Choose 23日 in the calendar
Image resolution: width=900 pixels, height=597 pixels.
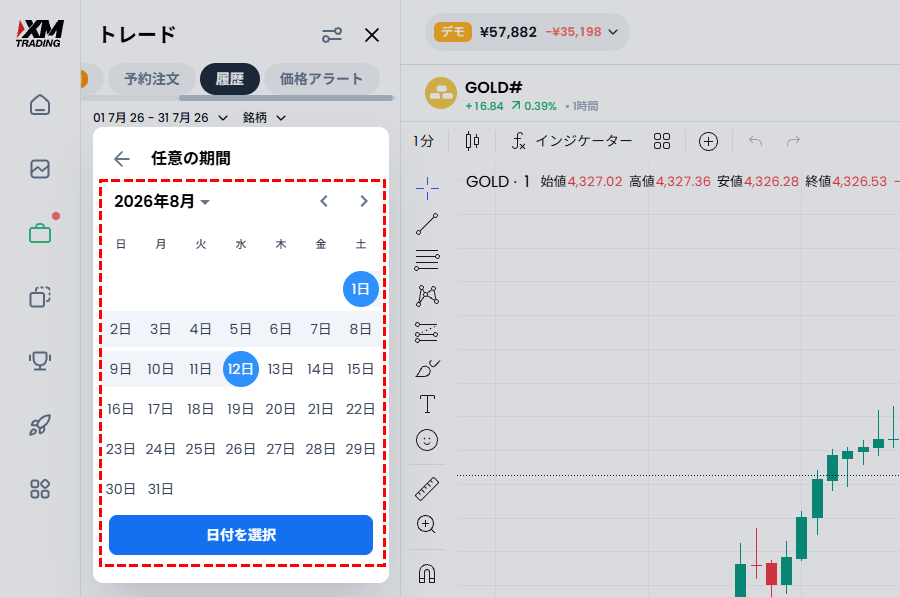pyautogui.click(x=121, y=449)
